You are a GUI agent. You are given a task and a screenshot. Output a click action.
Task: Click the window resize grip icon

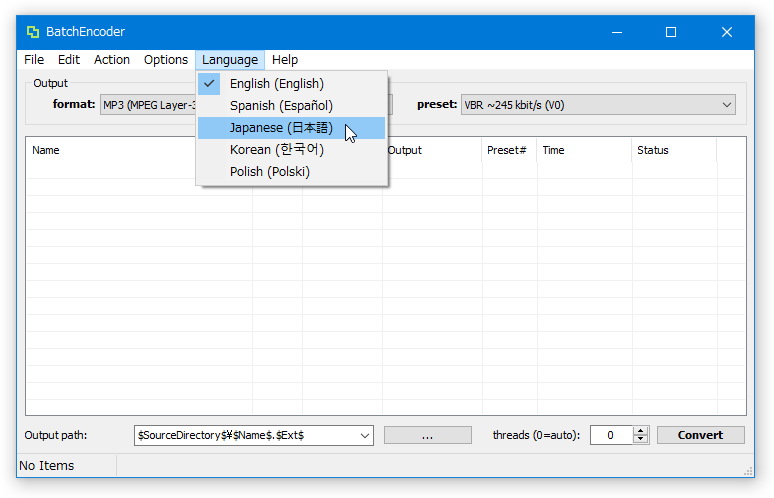tap(748, 471)
